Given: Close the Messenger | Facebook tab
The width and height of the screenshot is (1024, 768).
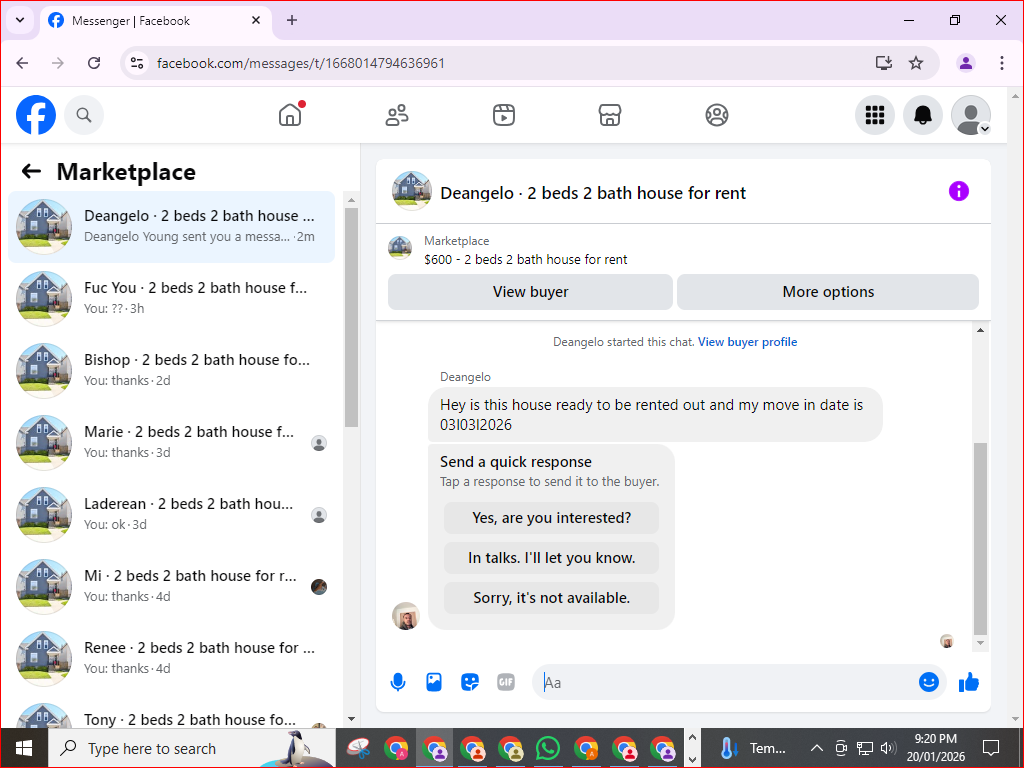Looking at the screenshot, I should (256, 20).
